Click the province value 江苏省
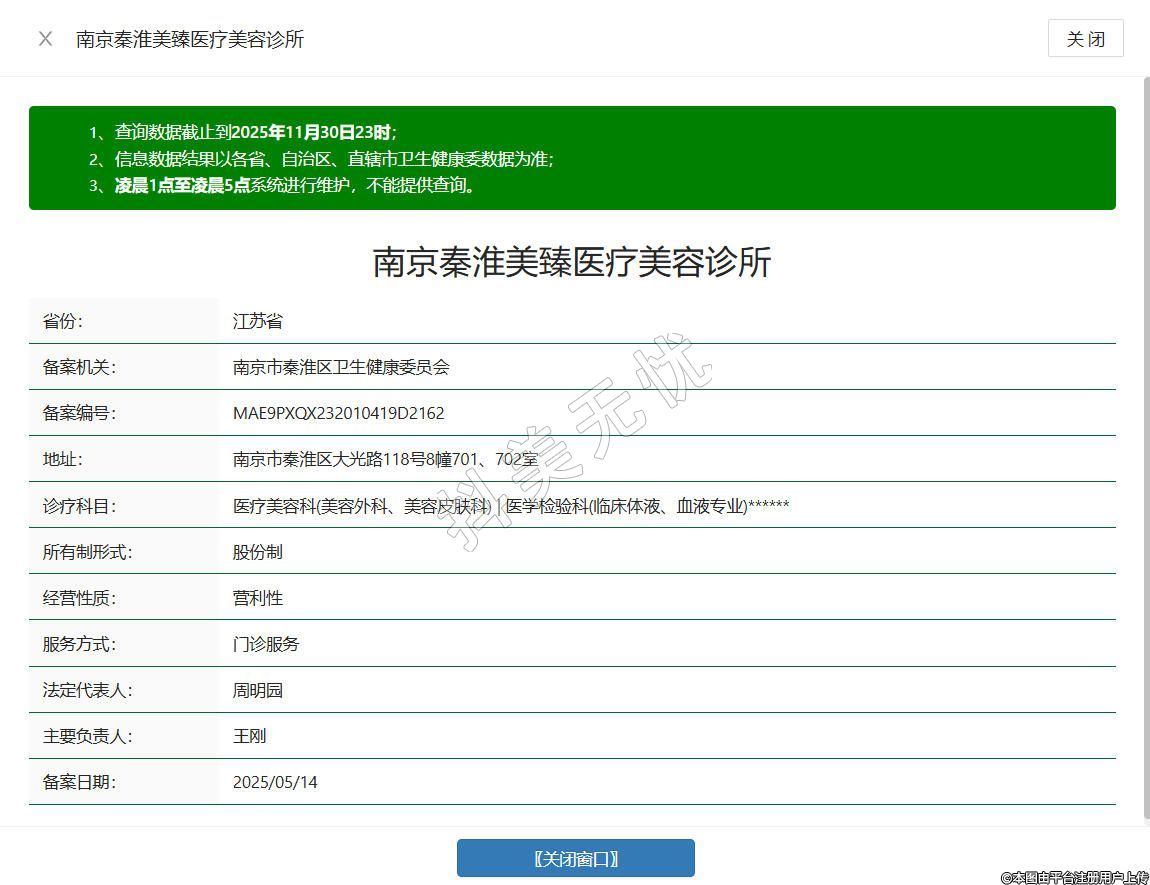The width and height of the screenshot is (1150, 885). tap(258, 321)
